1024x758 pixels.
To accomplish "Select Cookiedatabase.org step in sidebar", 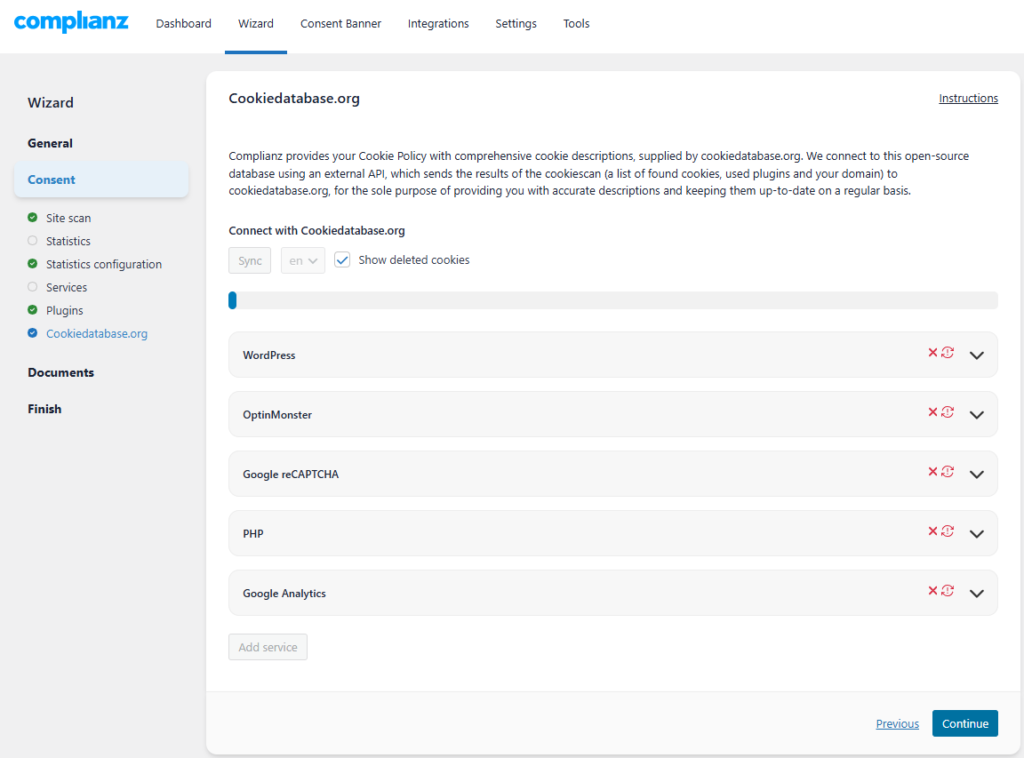I will [x=97, y=334].
